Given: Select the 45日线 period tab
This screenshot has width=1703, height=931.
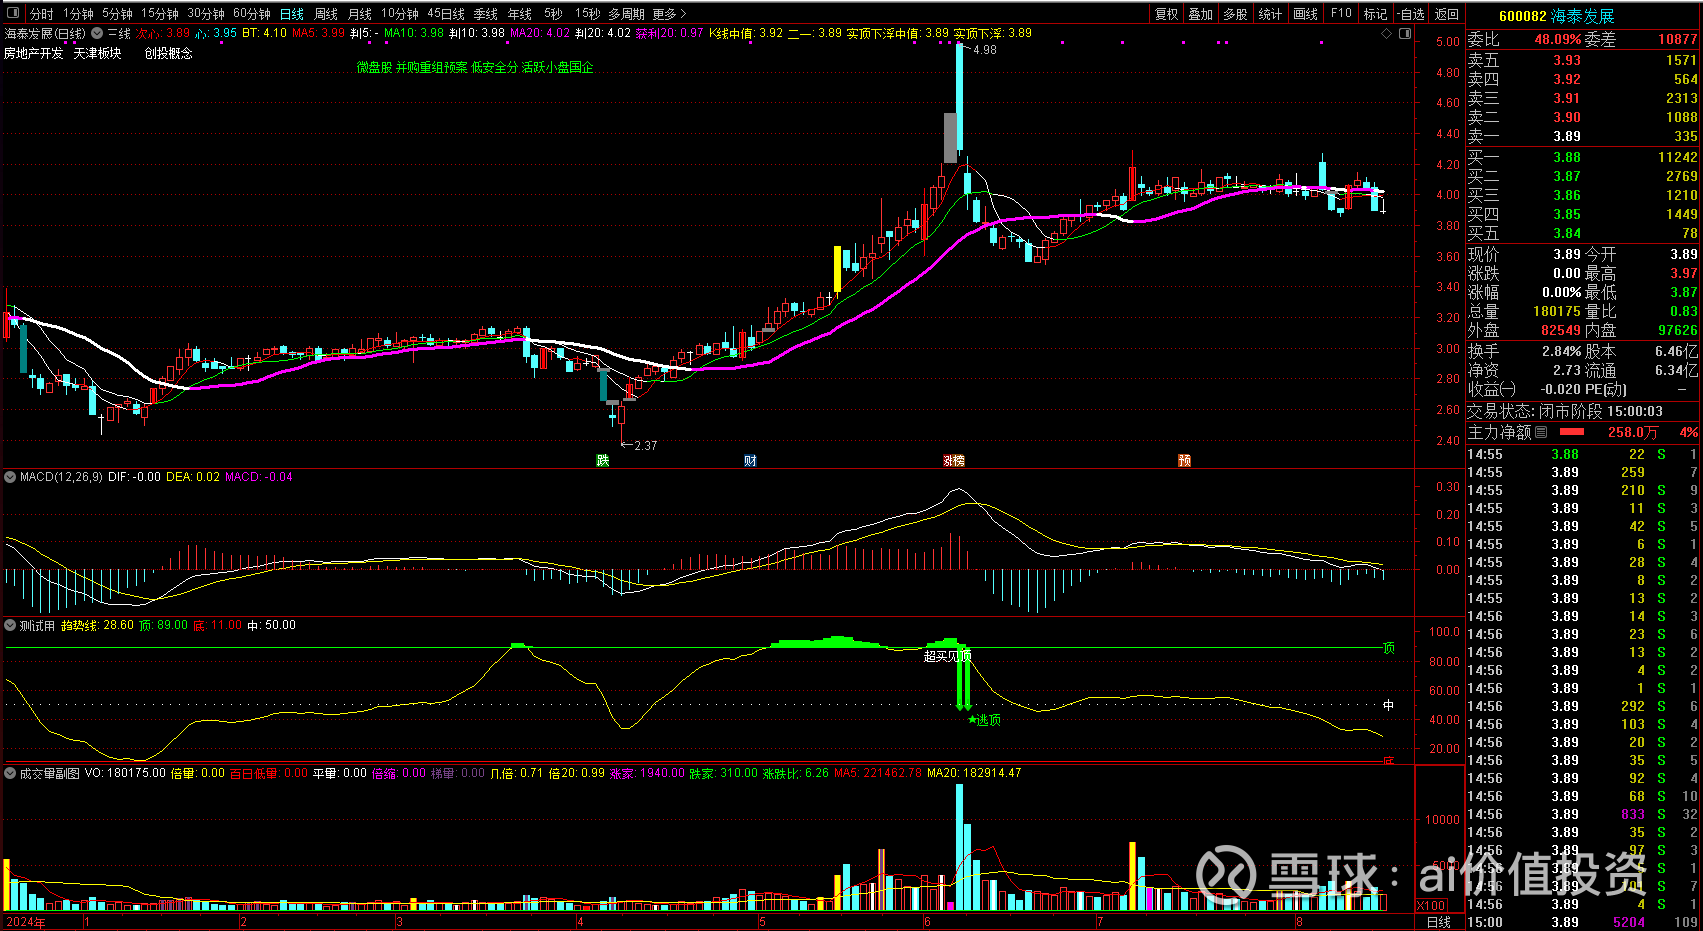Looking at the screenshot, I should click(446, 14).
